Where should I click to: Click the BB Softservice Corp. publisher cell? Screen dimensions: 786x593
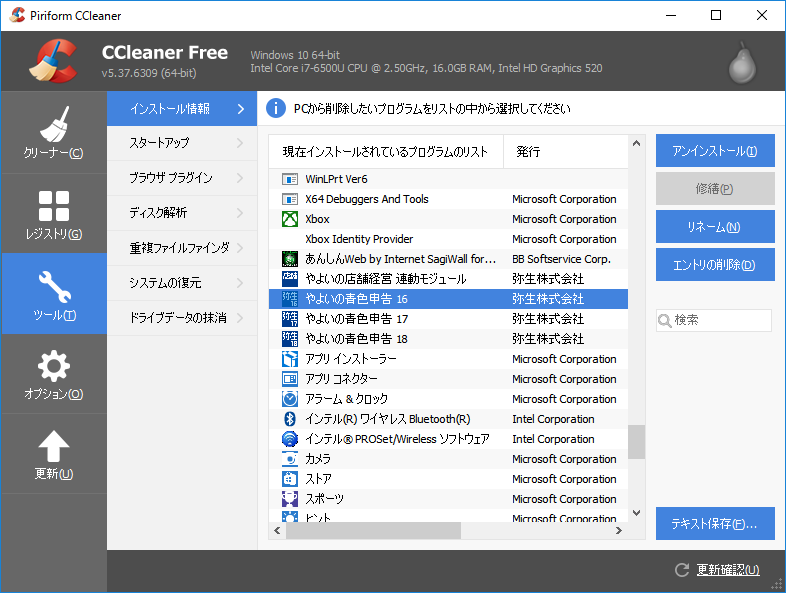561,259
